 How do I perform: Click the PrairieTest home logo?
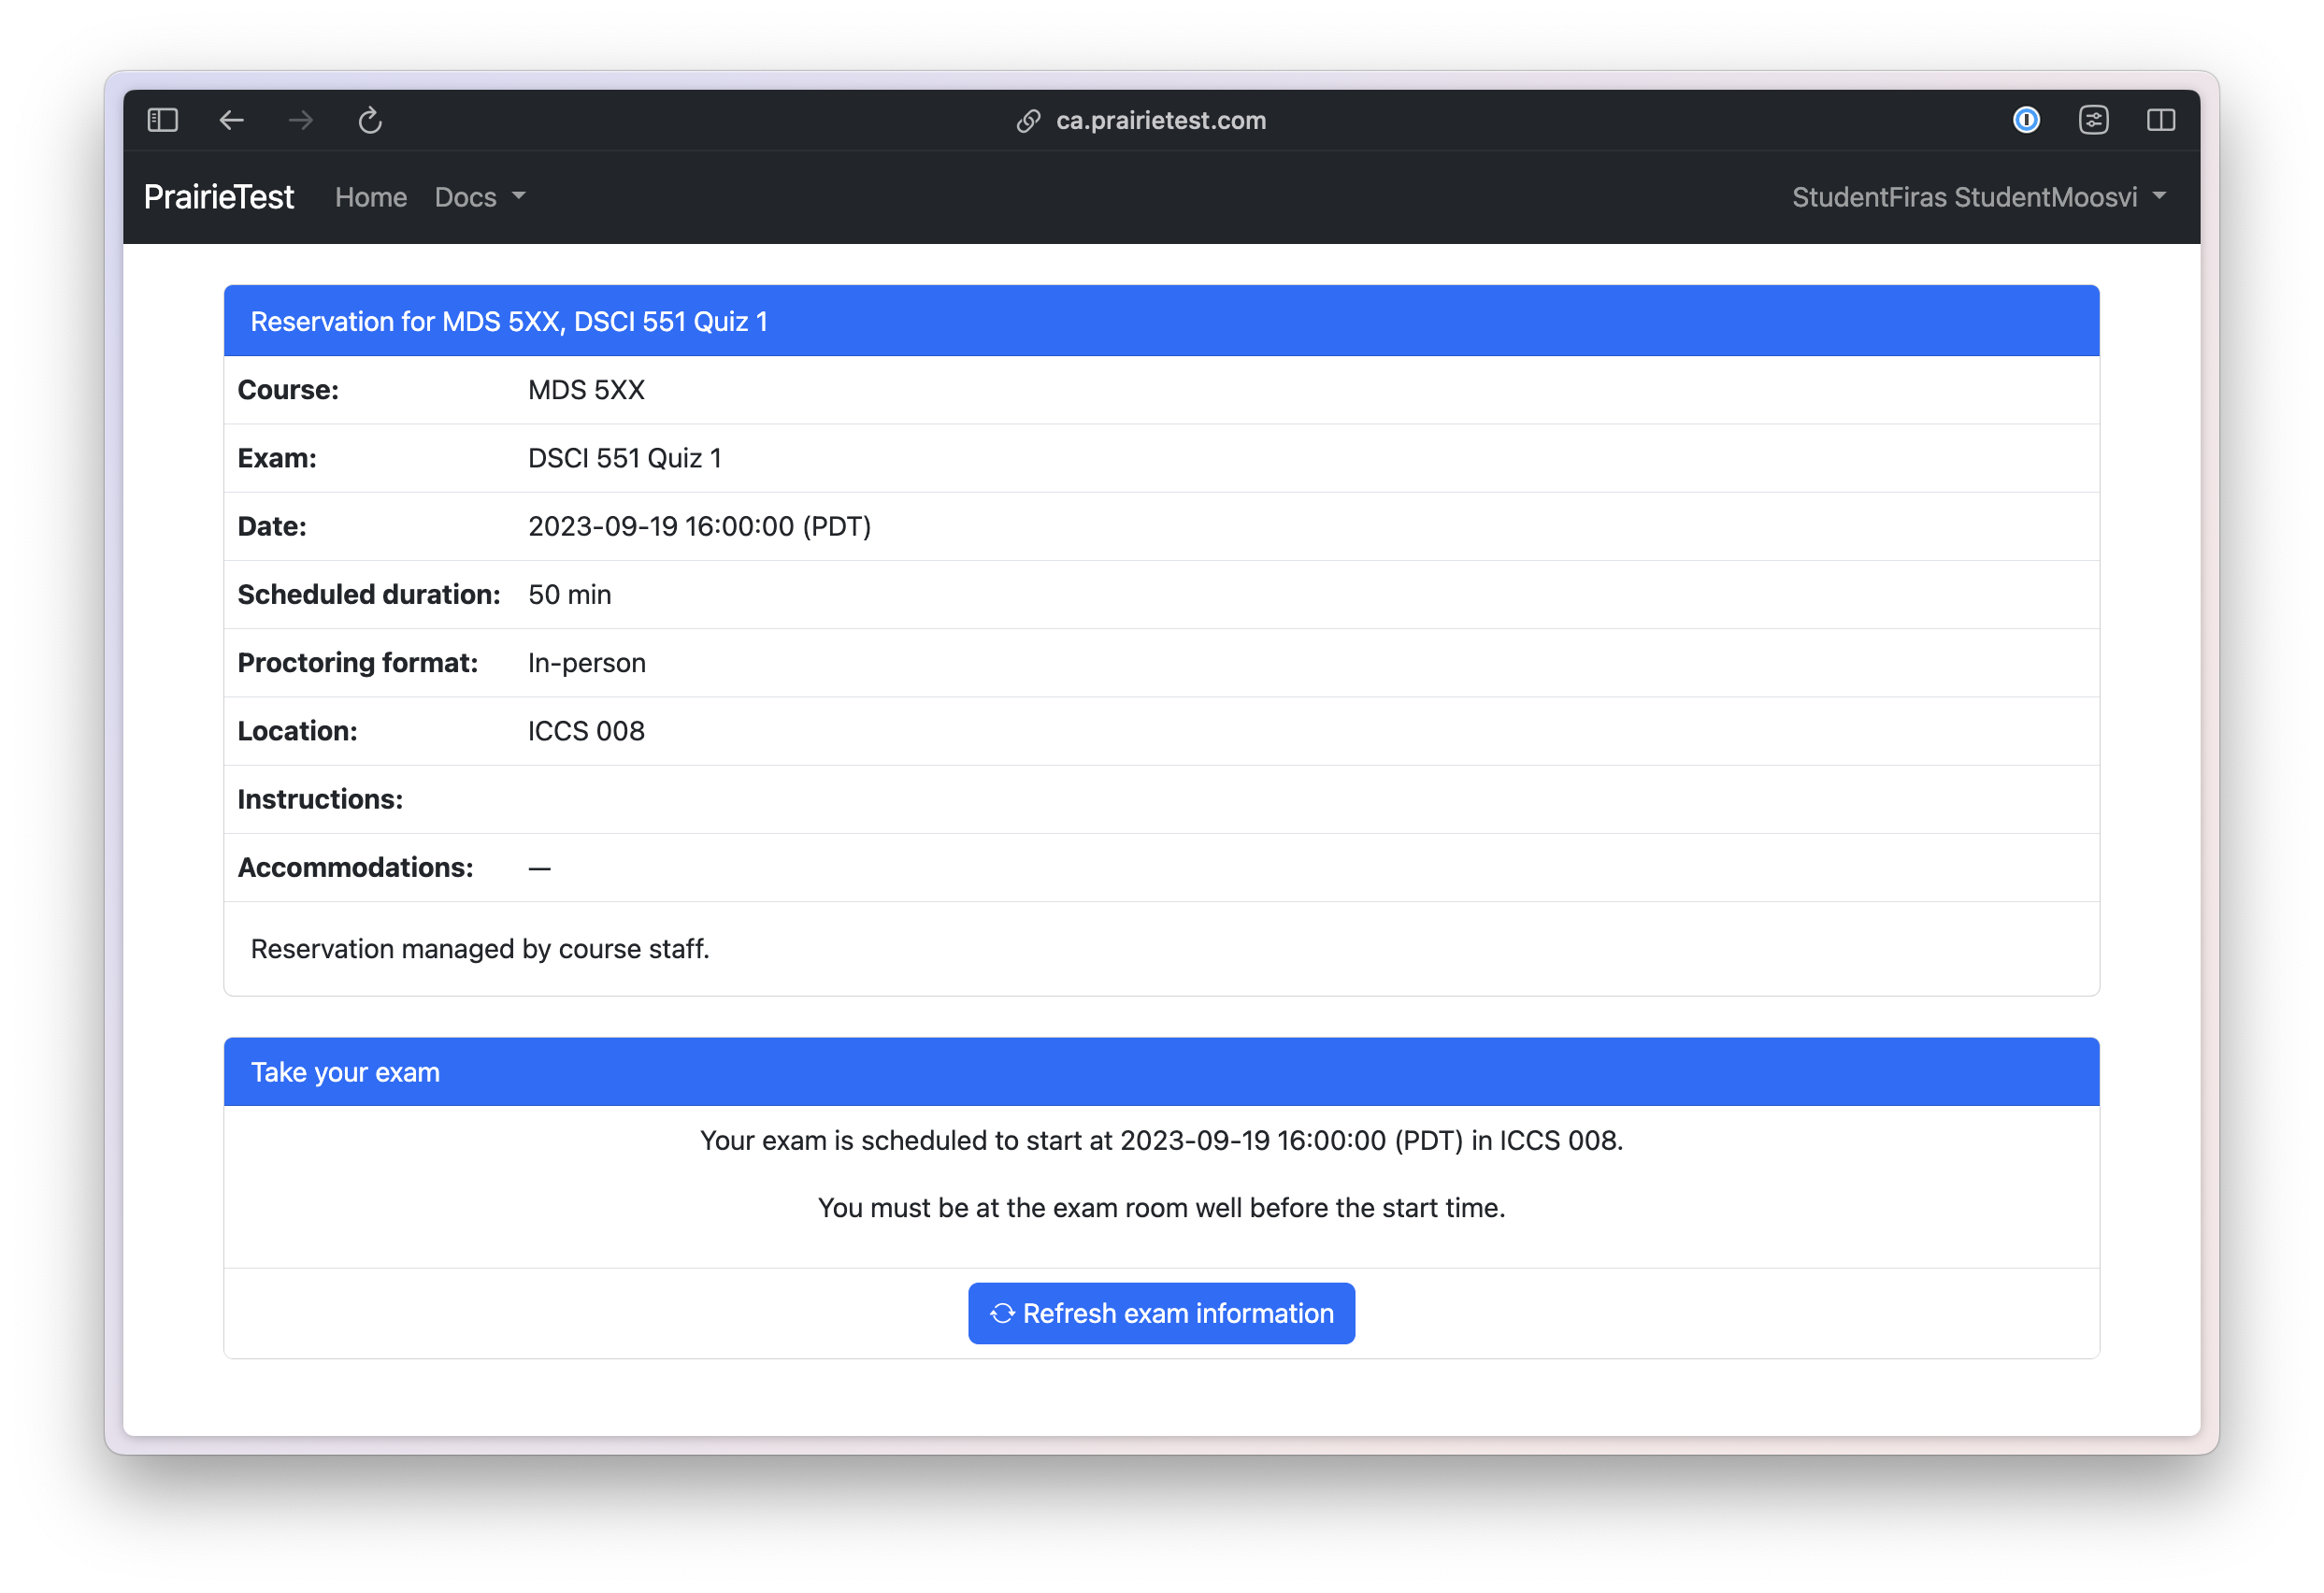pyautogui.click(x=219, y=196)
